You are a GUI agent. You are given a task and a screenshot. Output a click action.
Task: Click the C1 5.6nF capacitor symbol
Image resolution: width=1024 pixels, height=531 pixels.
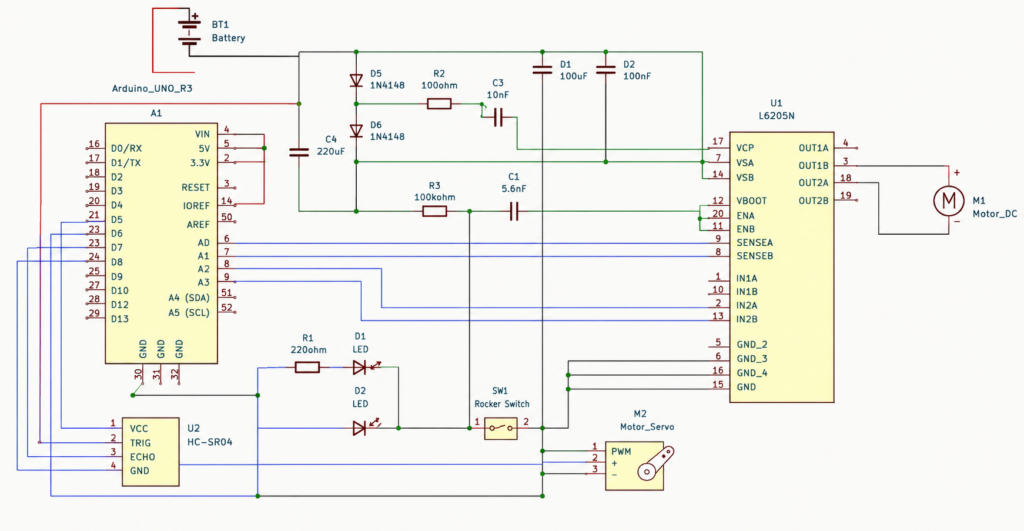[x=513, y=211]
